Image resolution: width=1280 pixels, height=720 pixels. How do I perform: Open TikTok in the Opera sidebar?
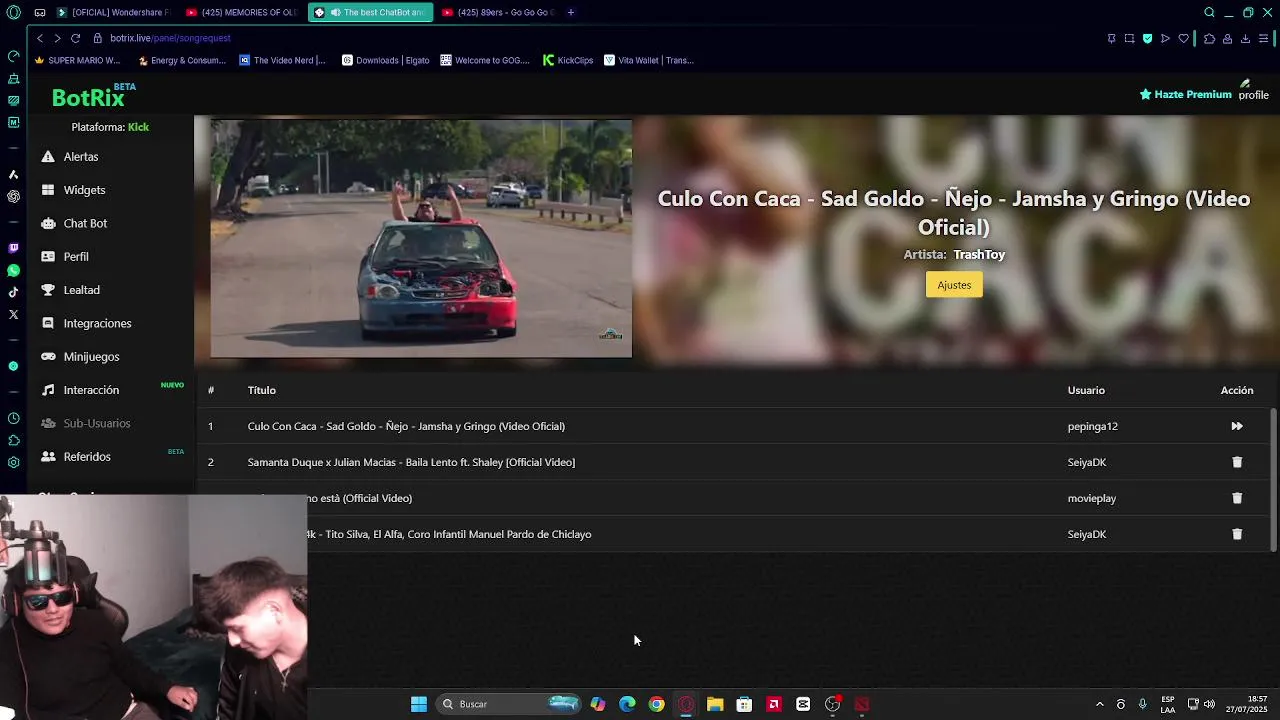click(x=13, y=292)
